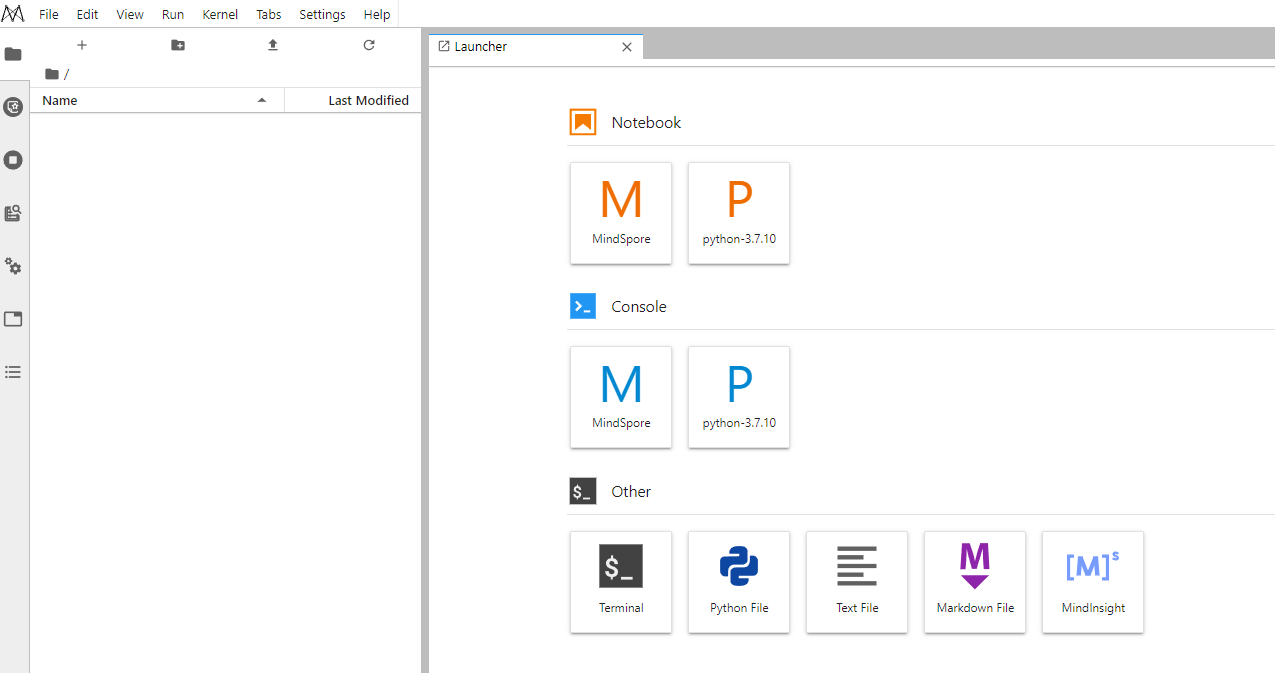Viewport: 1275px width, 673px height.
Task: Open the Git extension sidebar icon
Action: click(13, 107)
